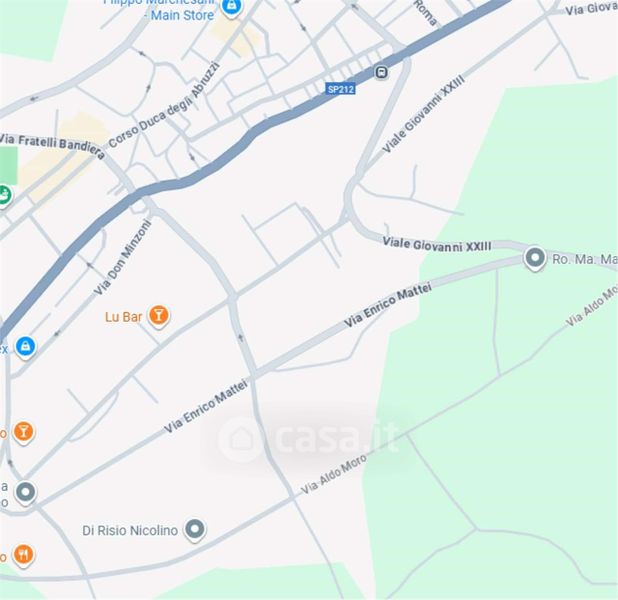Open the fork-and-knife restaurant marker

(x=24, y=555)
